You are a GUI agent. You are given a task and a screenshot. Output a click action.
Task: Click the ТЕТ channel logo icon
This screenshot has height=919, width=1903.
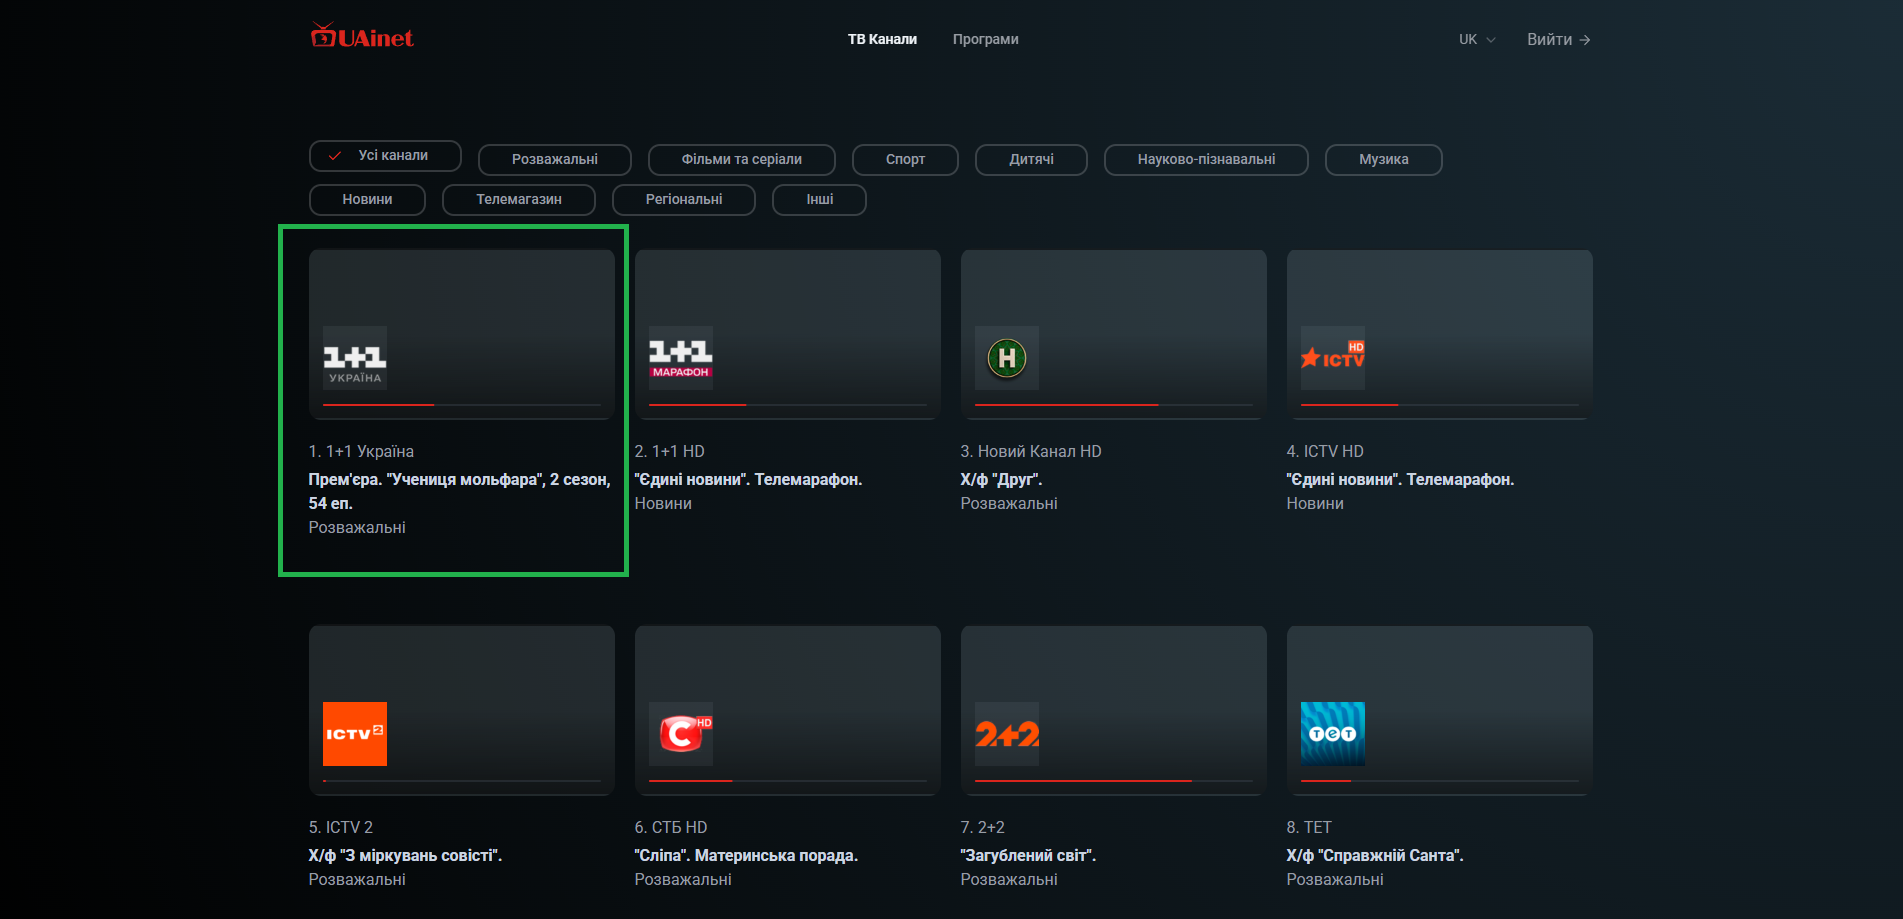click(1333, 733)
